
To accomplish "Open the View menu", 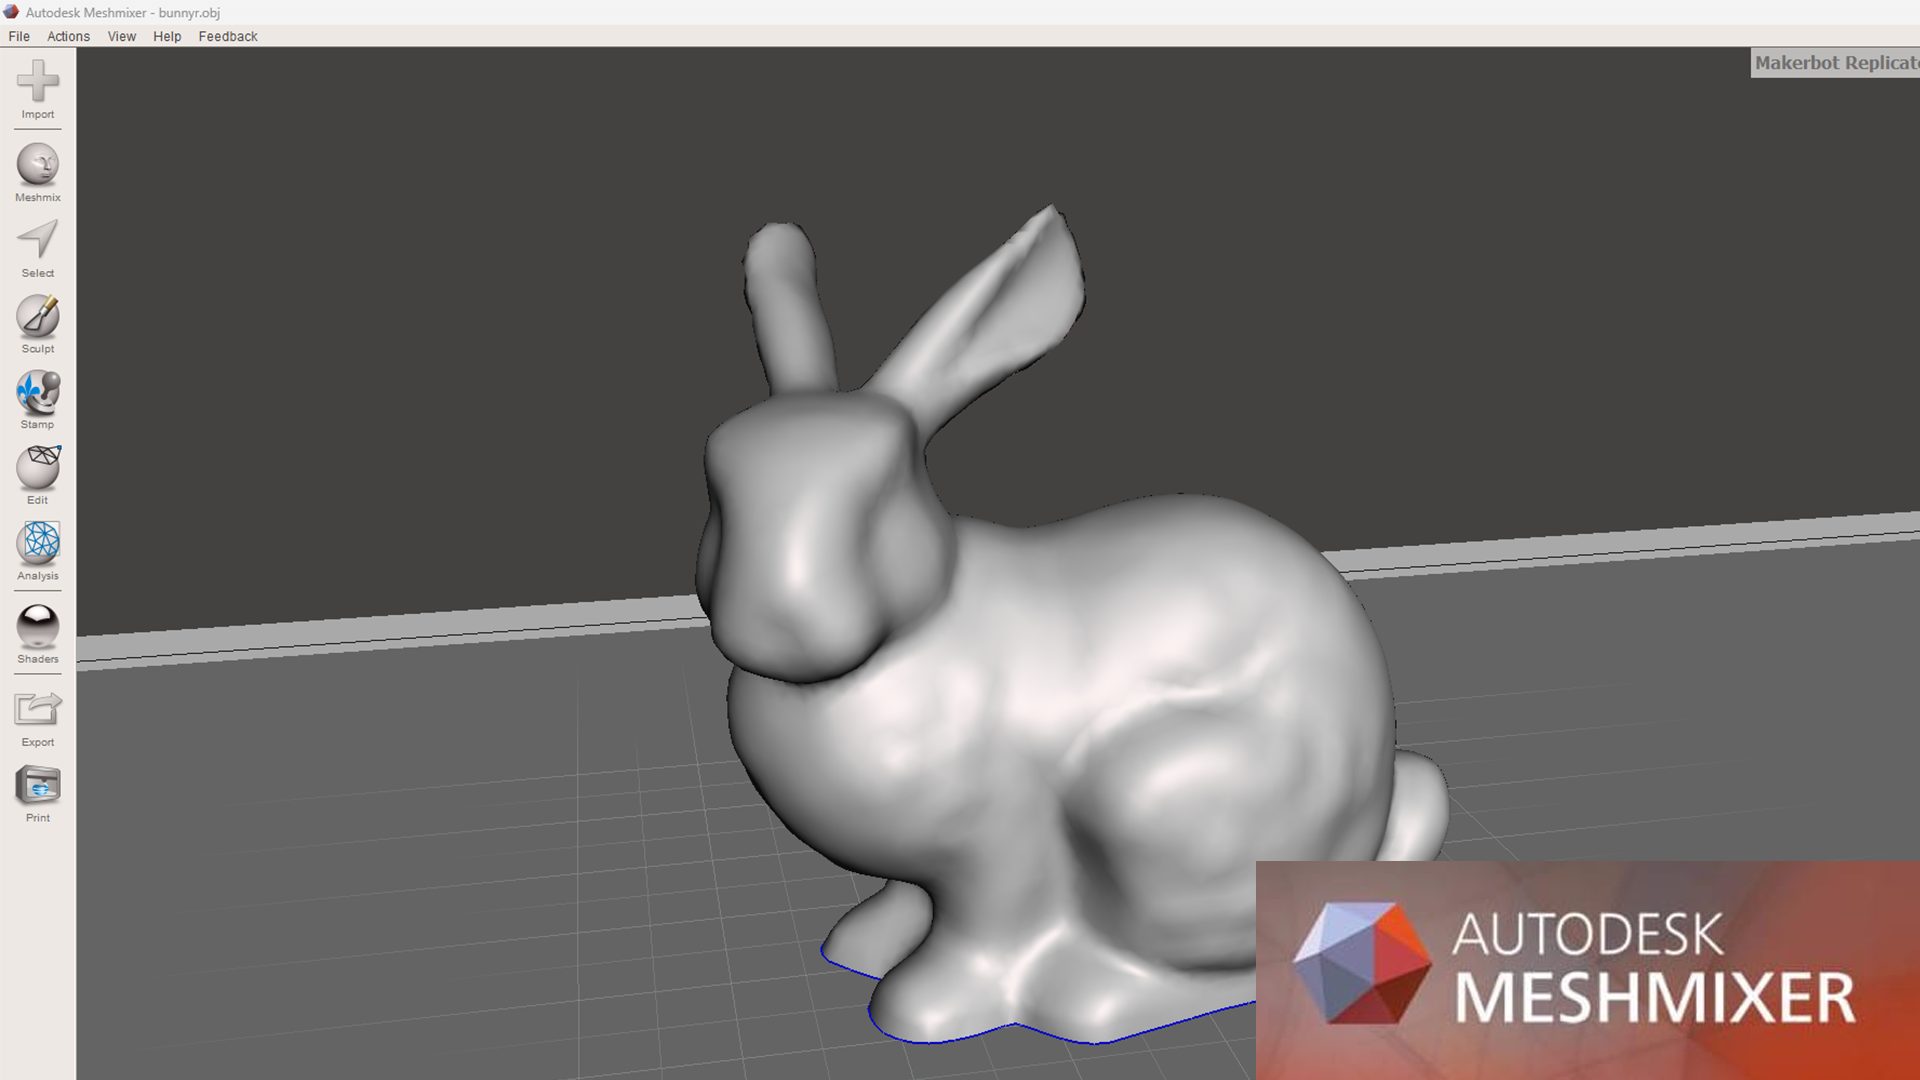I will click(121, 36).
